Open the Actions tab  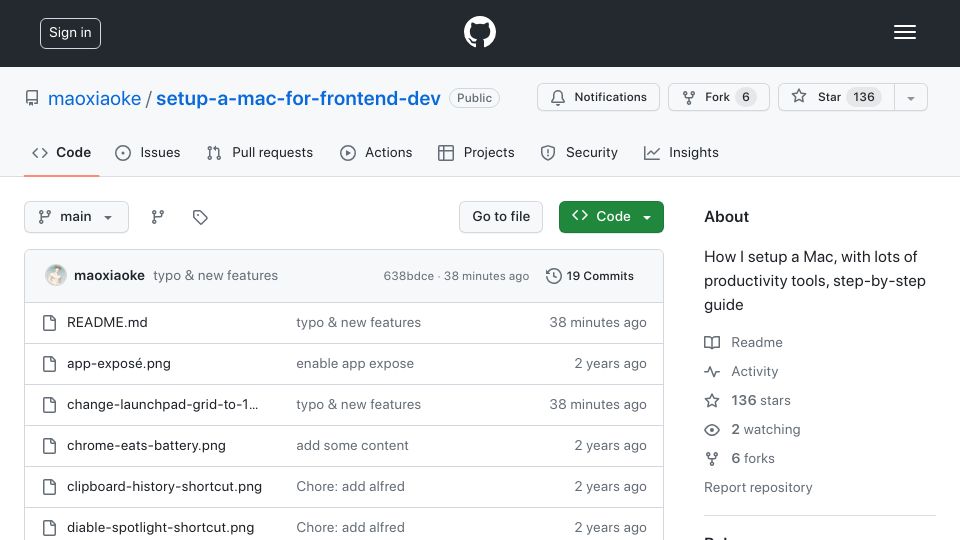(376, 152)
